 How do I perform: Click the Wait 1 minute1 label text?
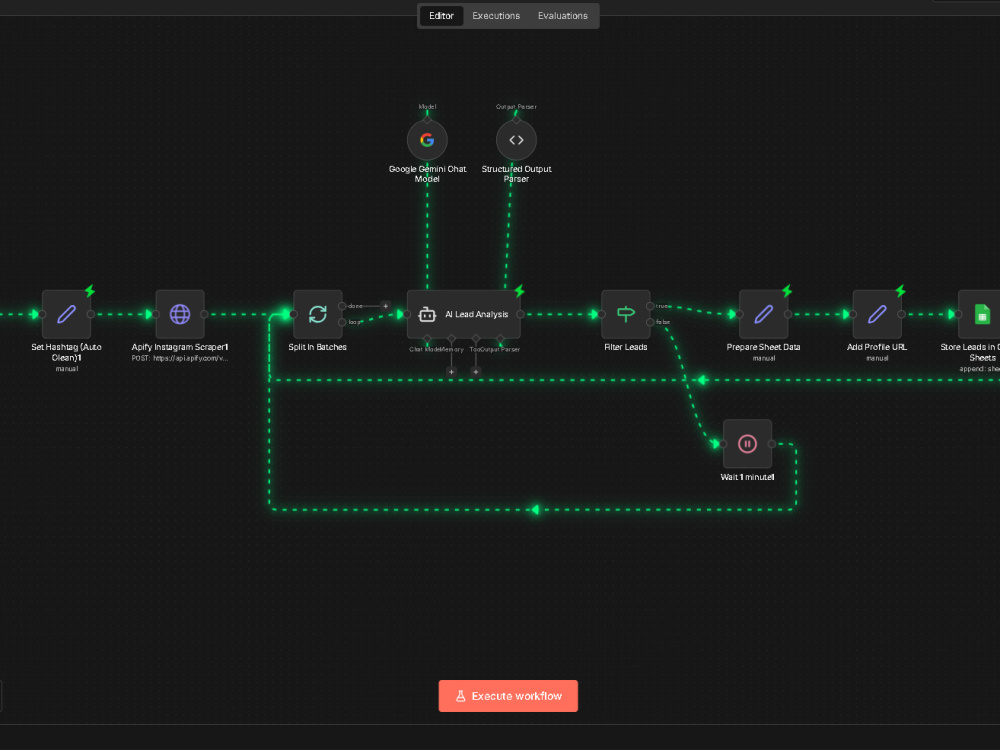point(747,477)
